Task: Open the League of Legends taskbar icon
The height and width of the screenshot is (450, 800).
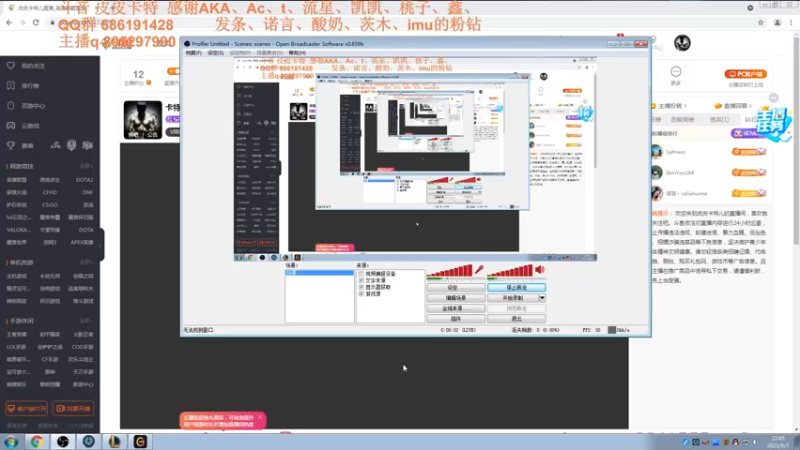Action: point(114,441)
